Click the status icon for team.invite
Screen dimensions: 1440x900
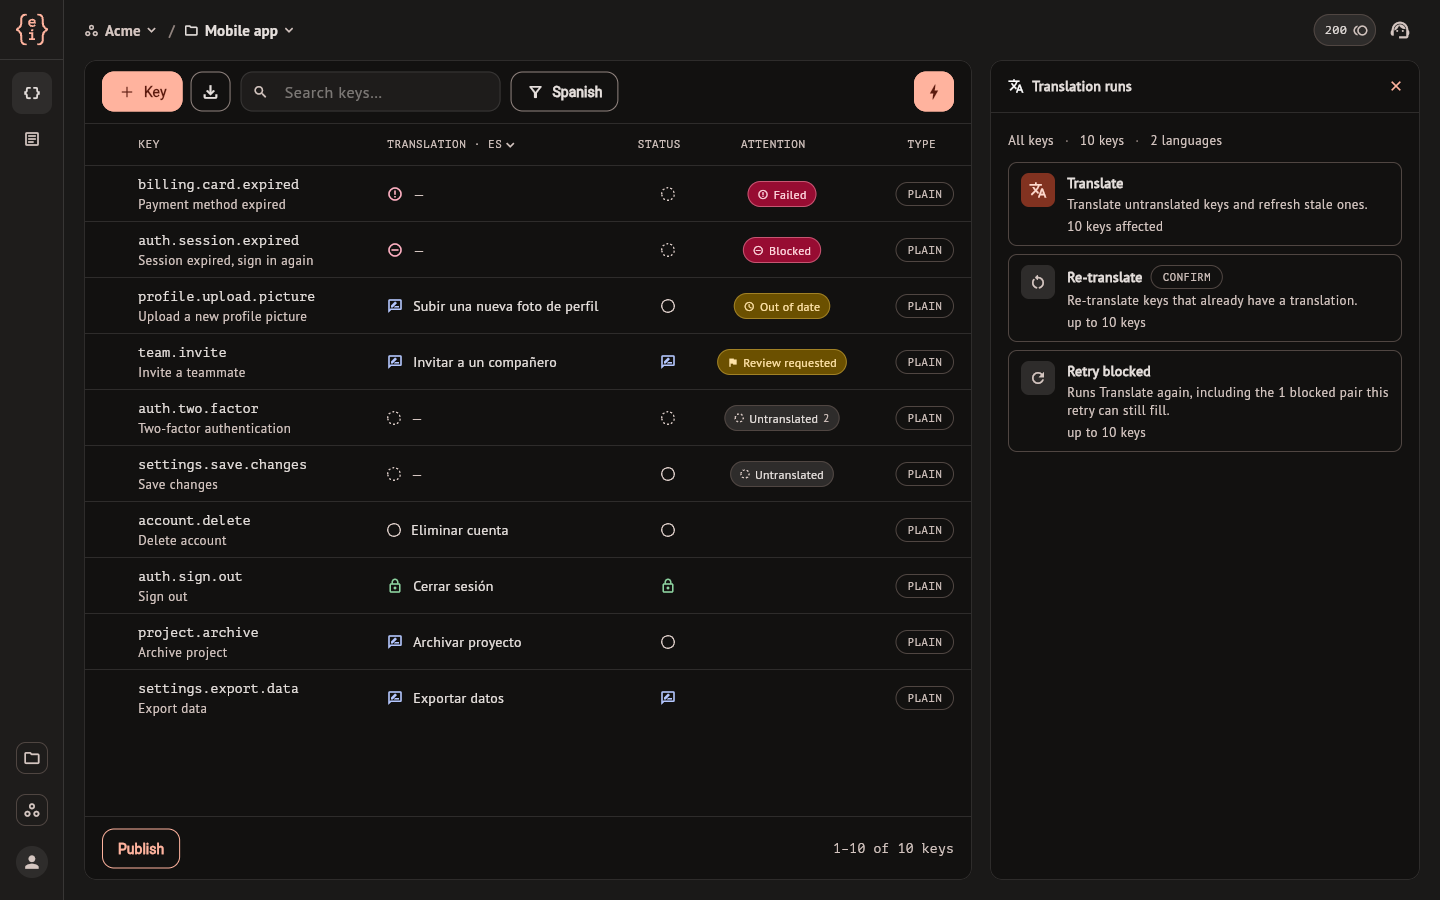pyautogui.click(x=668, y=362)
